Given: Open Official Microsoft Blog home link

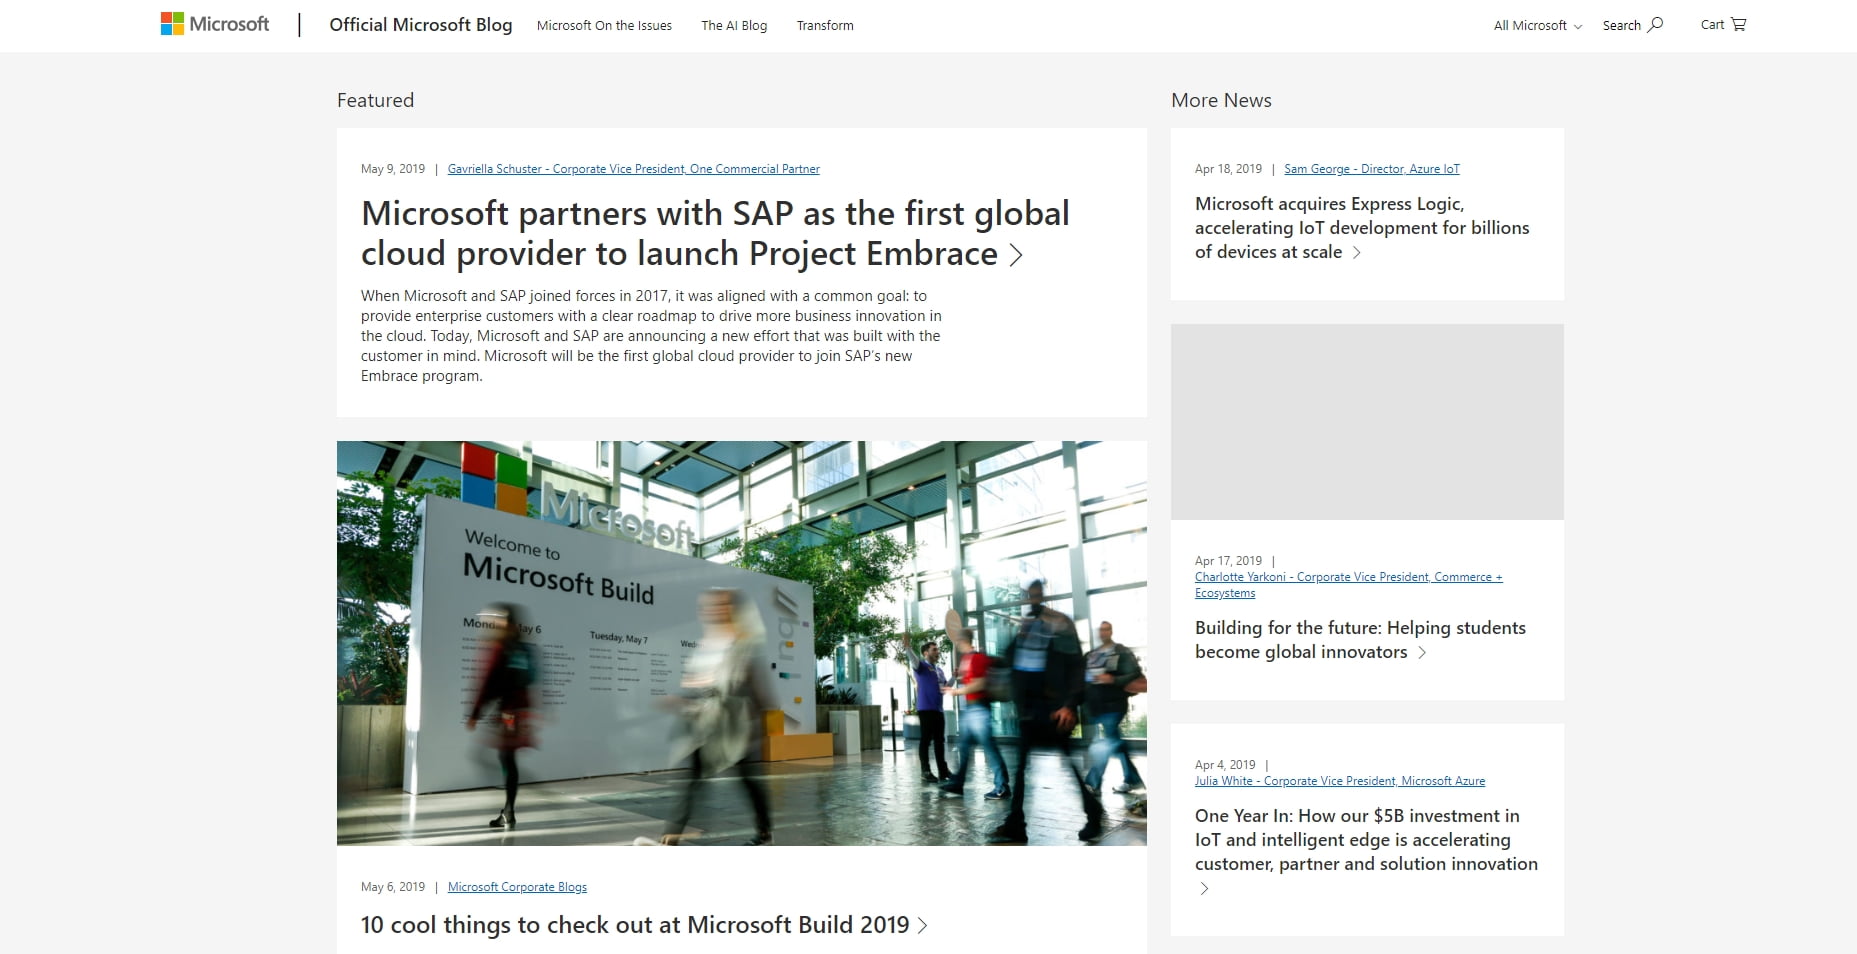Looking at the screenshot, I should click(x=421, y=25).
